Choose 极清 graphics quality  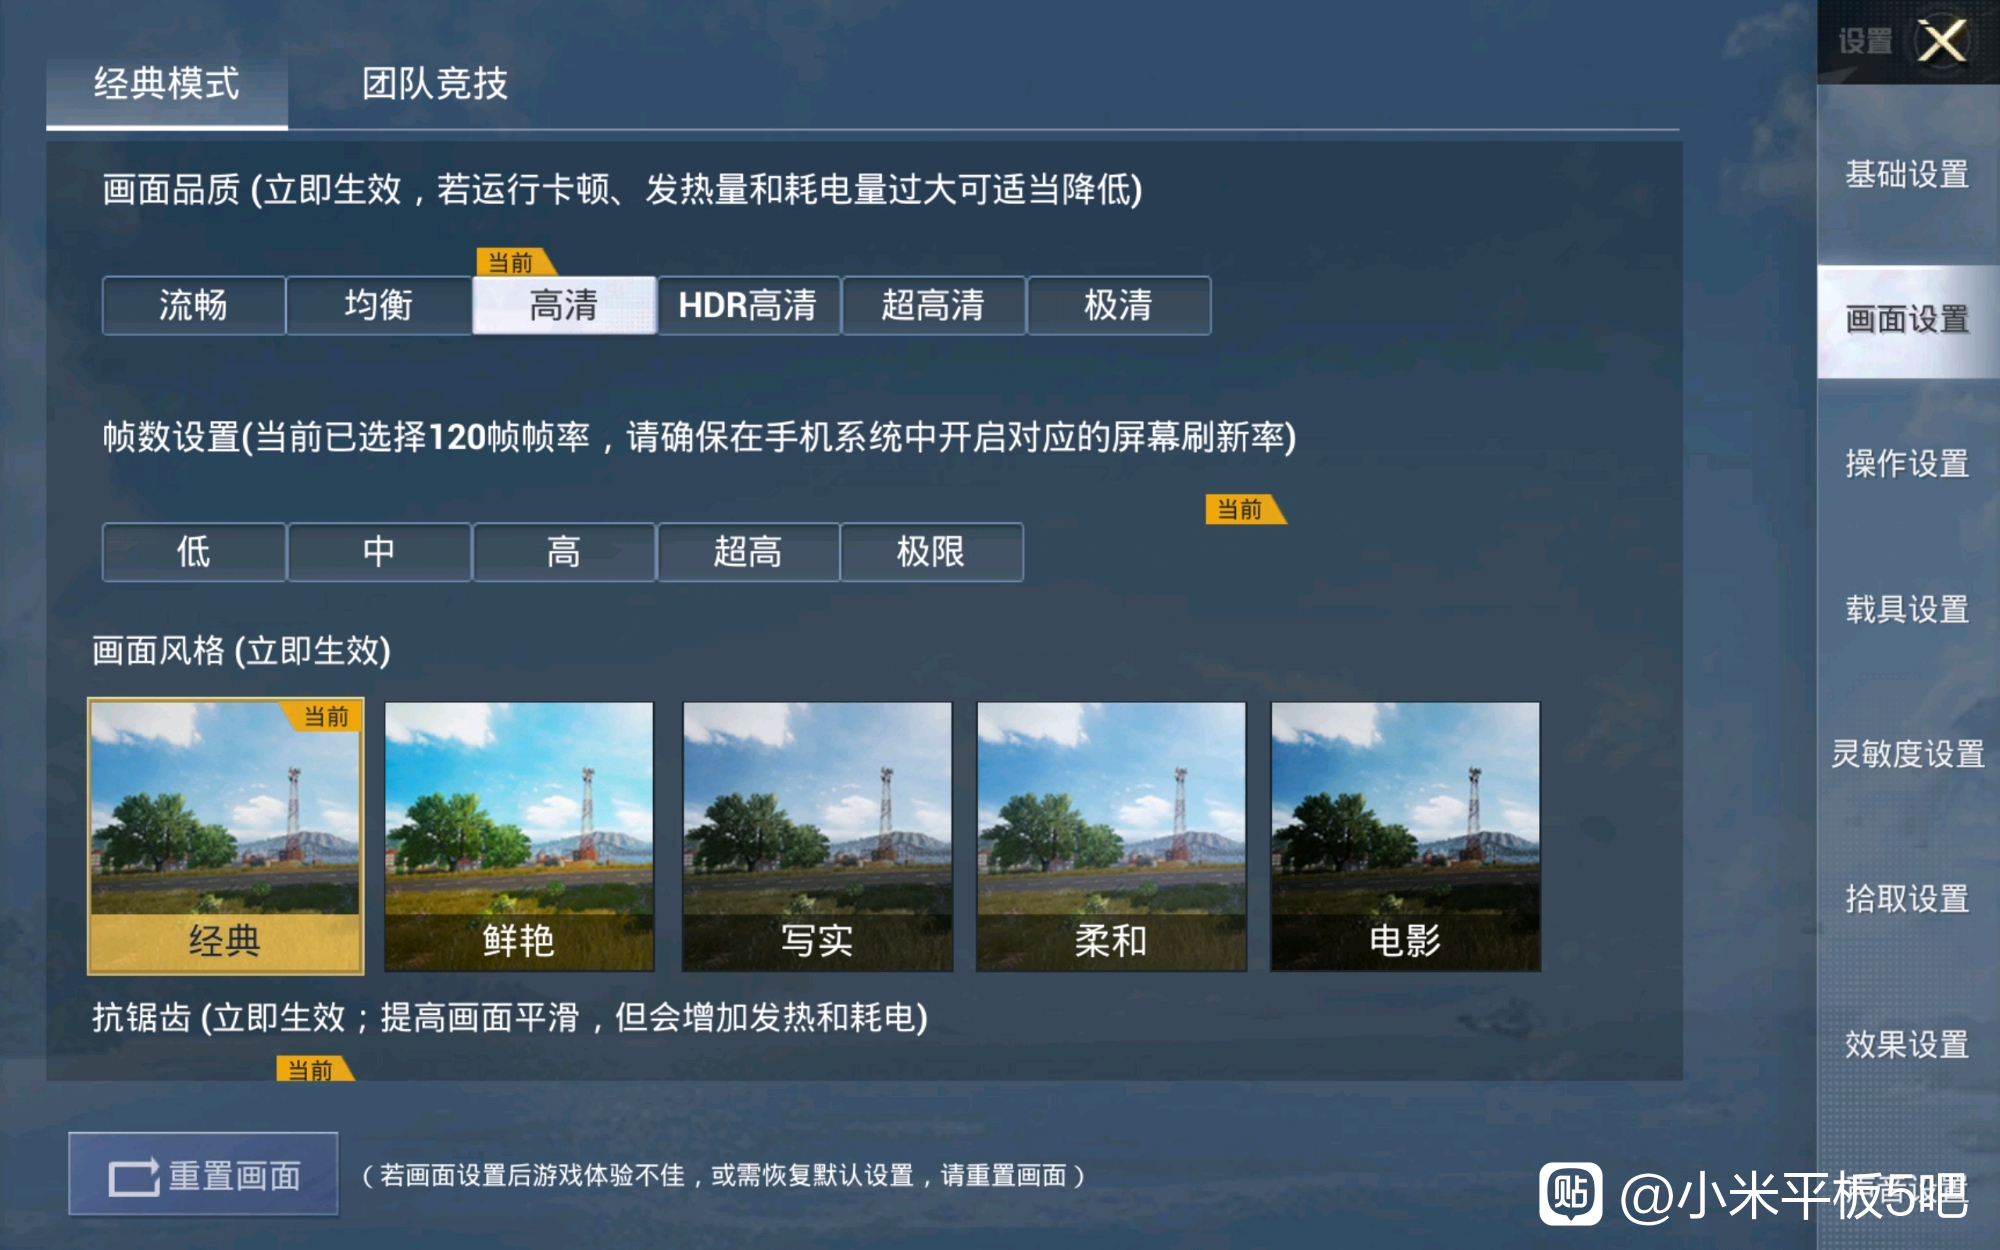(x=1118, y=305)
